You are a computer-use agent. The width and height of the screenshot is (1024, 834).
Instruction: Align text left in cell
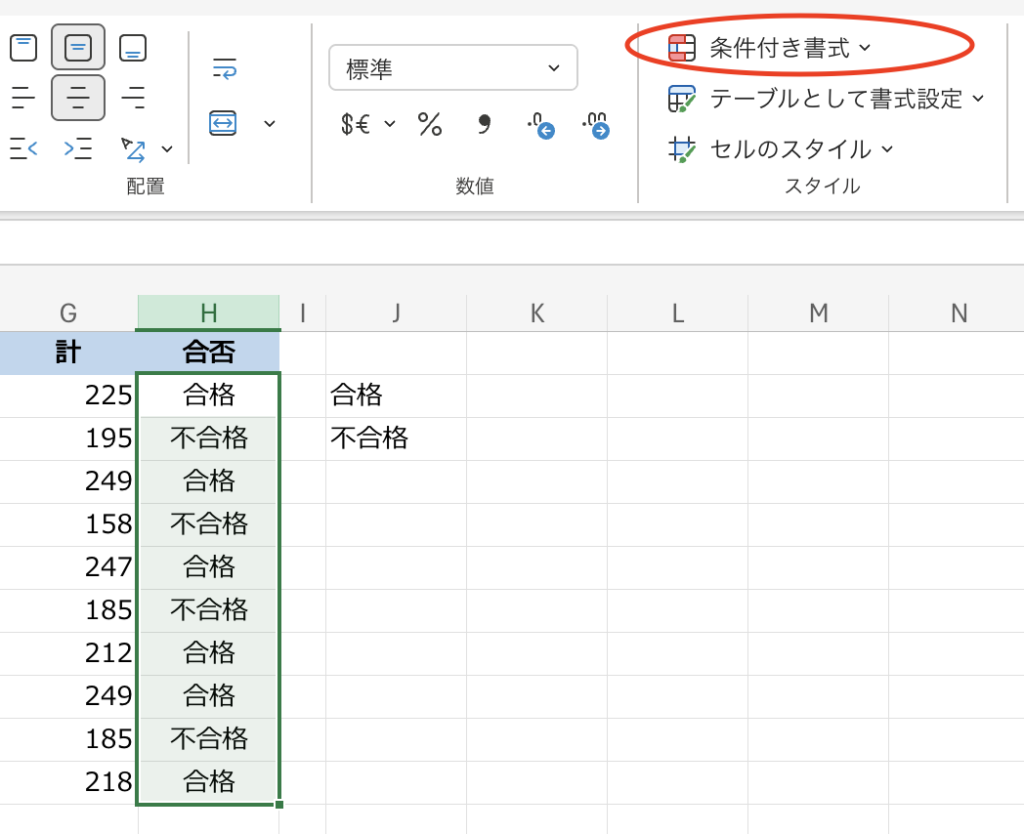pyautogui.click(x=23, y=98)
